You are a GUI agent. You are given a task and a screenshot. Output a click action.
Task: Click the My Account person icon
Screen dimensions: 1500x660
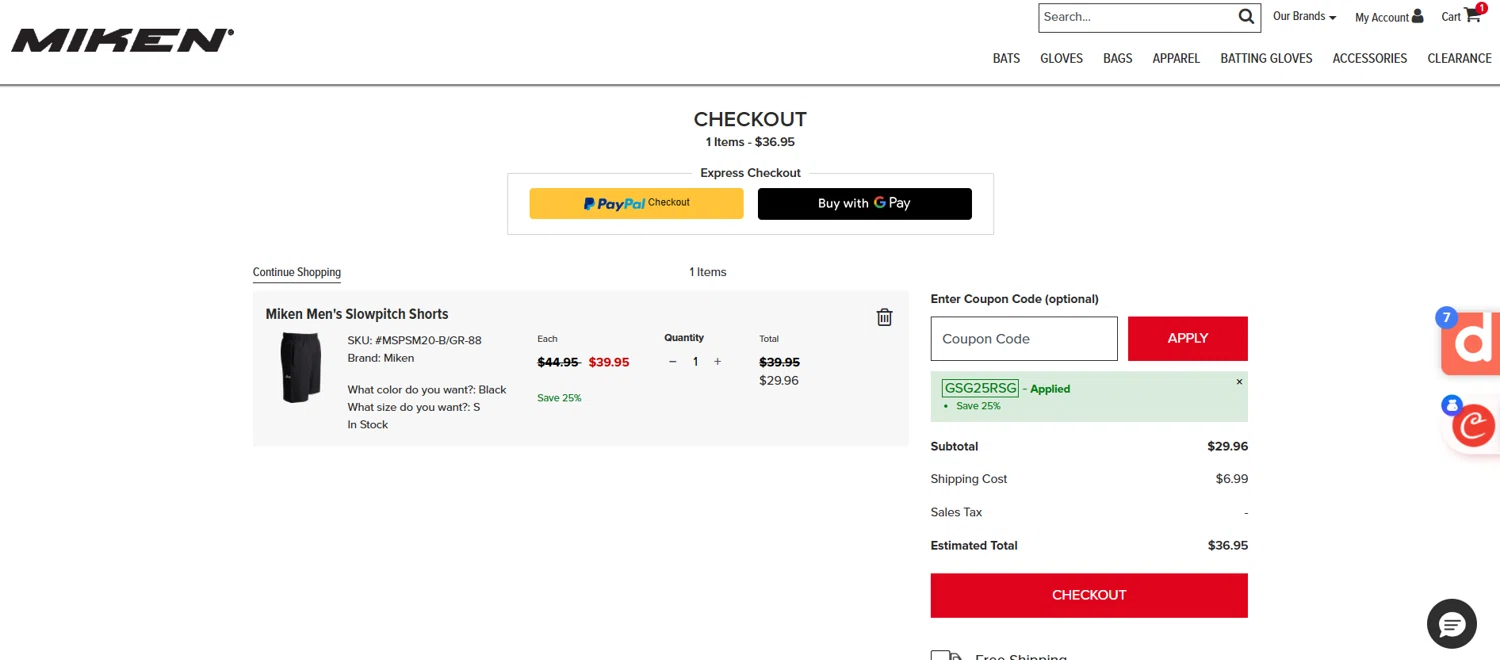click(x=1417, y=16)
